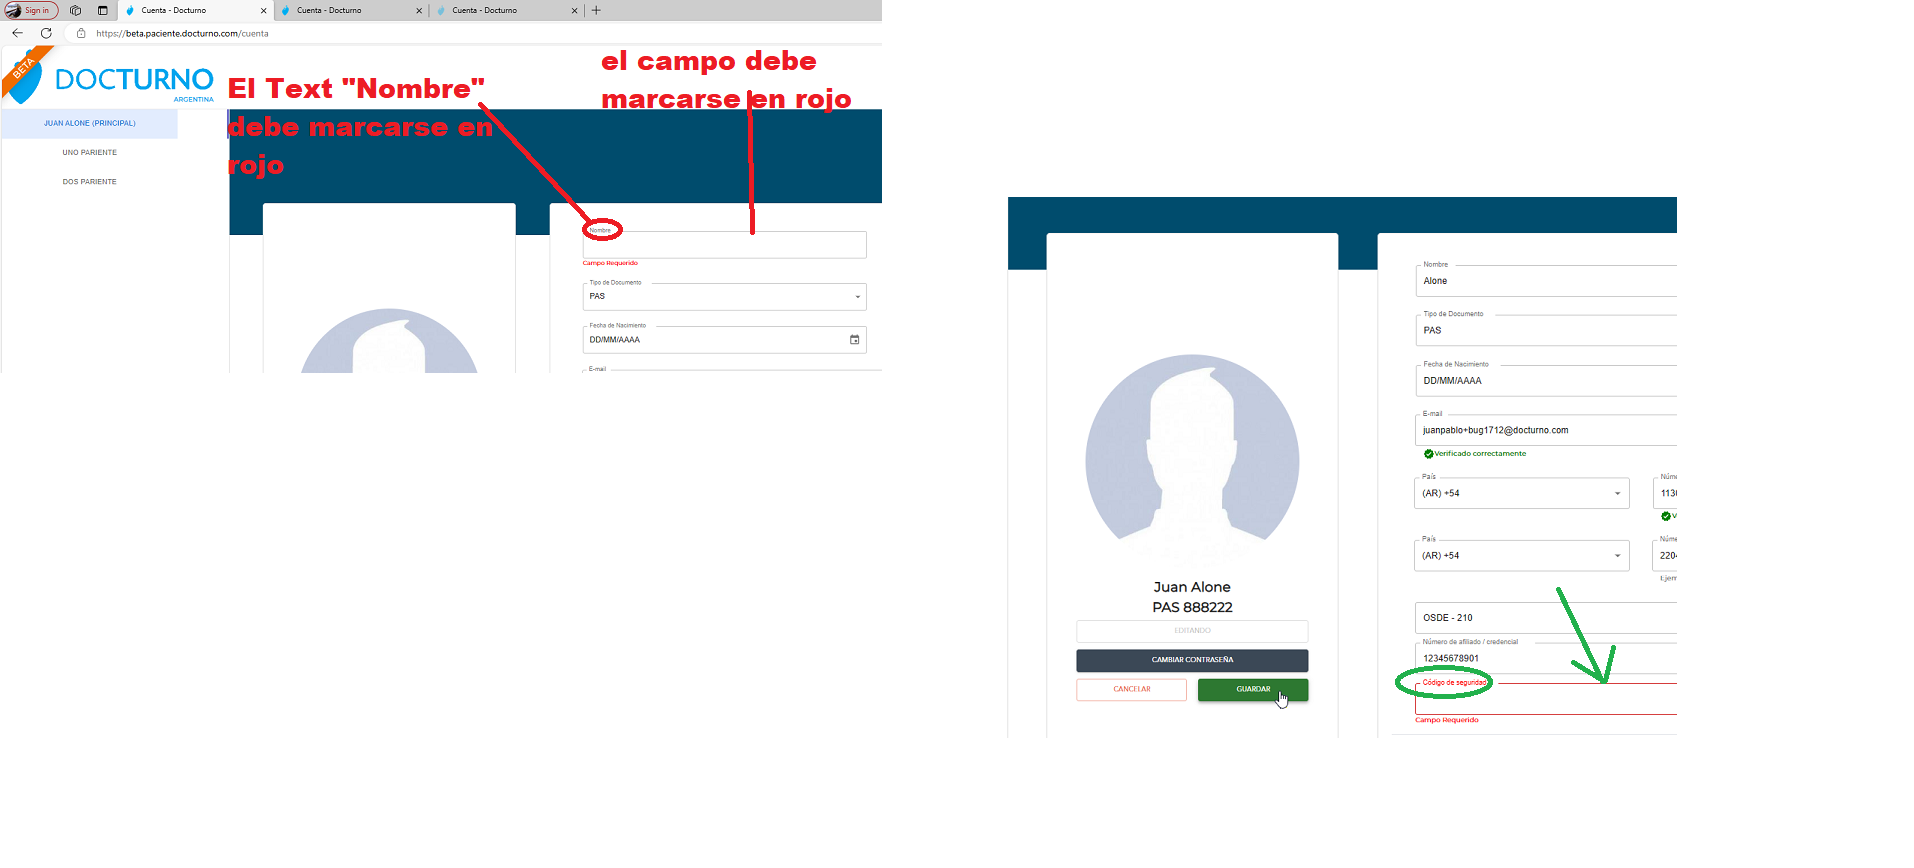The height and width of the screenshot is (868, 1914).
Task: Open the first País (AR) +54 dropdown
Action: pyautogui.click(x=1521, y=493)
